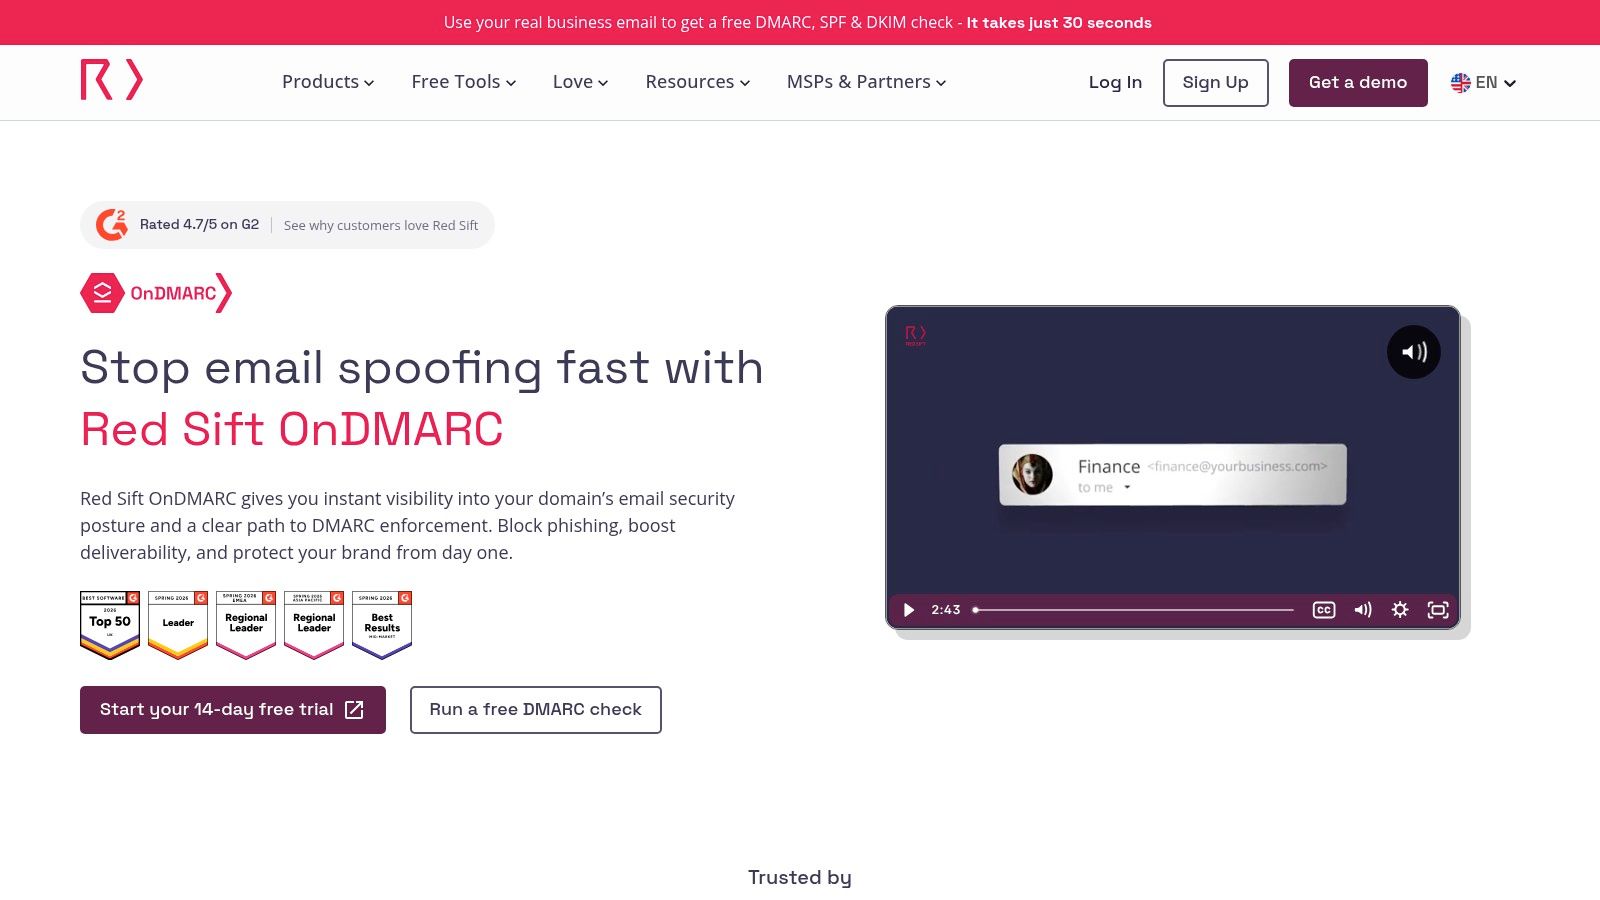Click the Finance email card in video

(1172, 475)
